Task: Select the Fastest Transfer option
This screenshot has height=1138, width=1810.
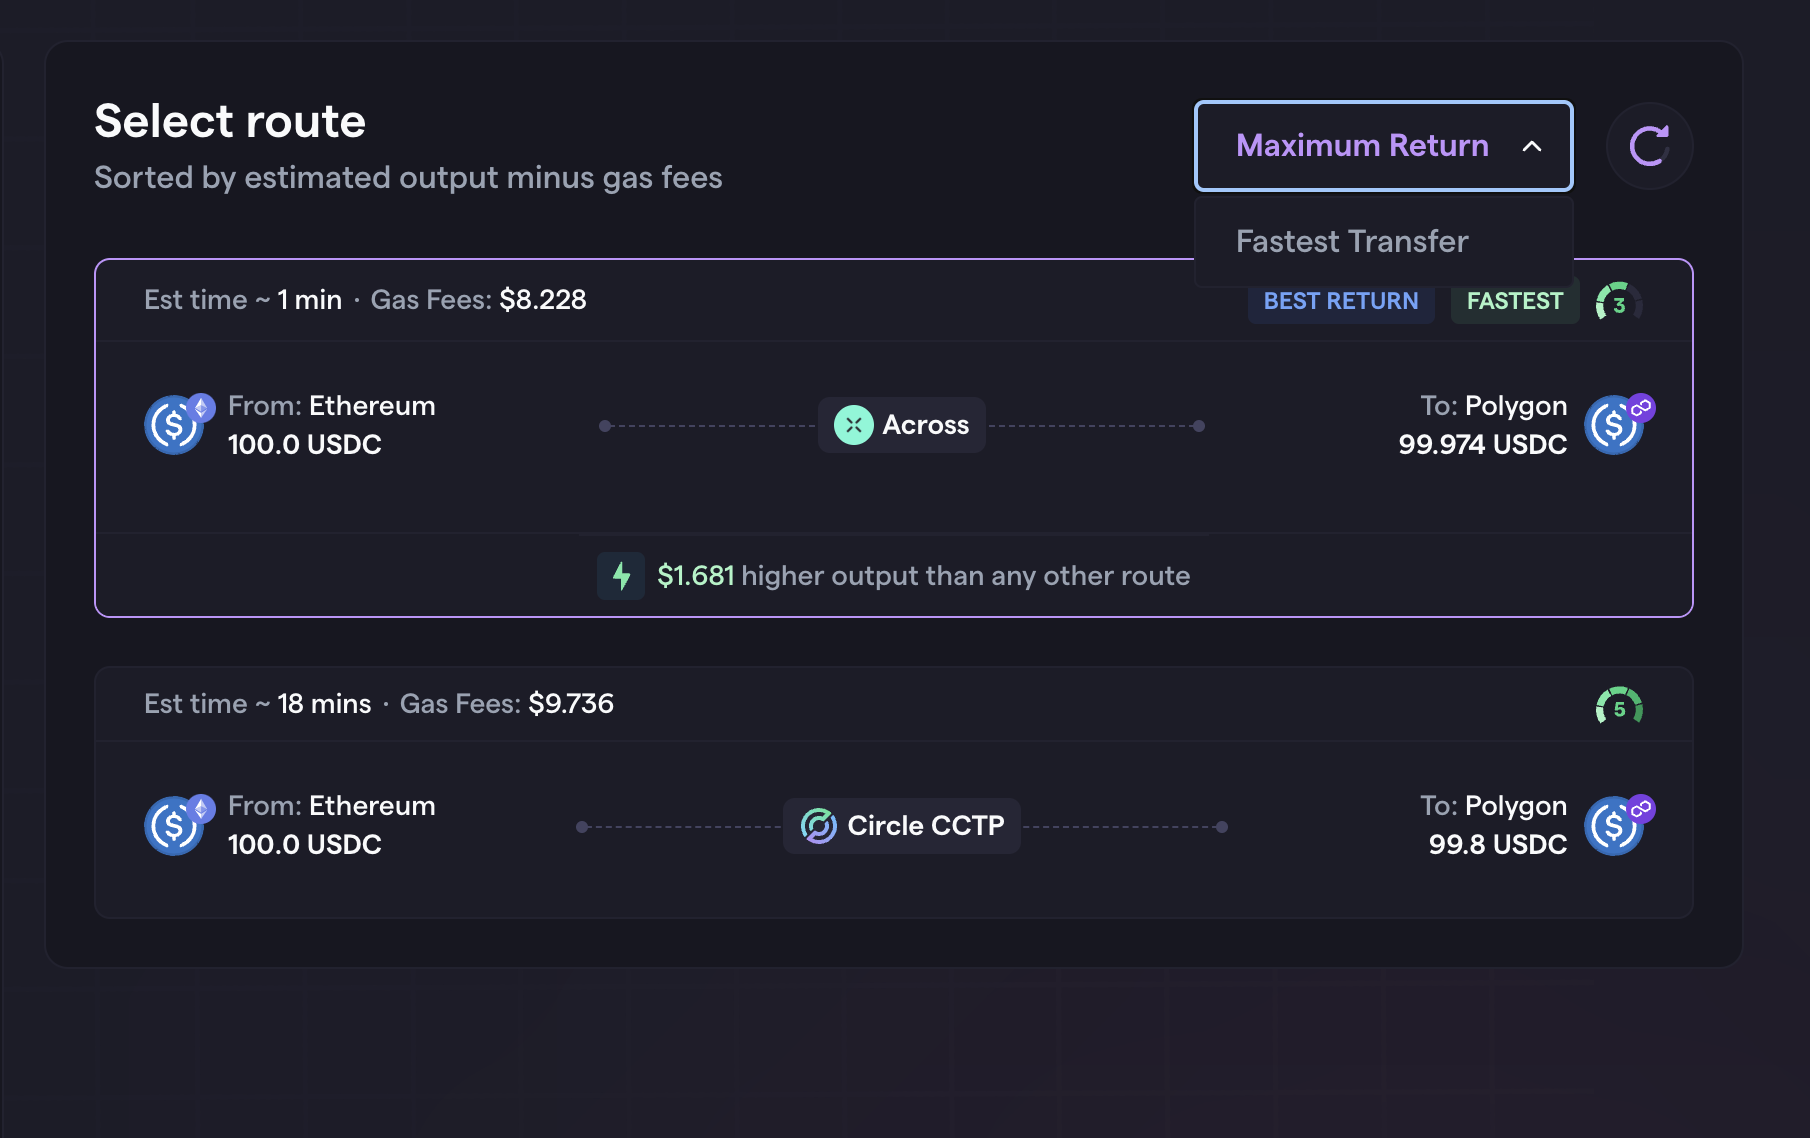Action: (1383, 241)
